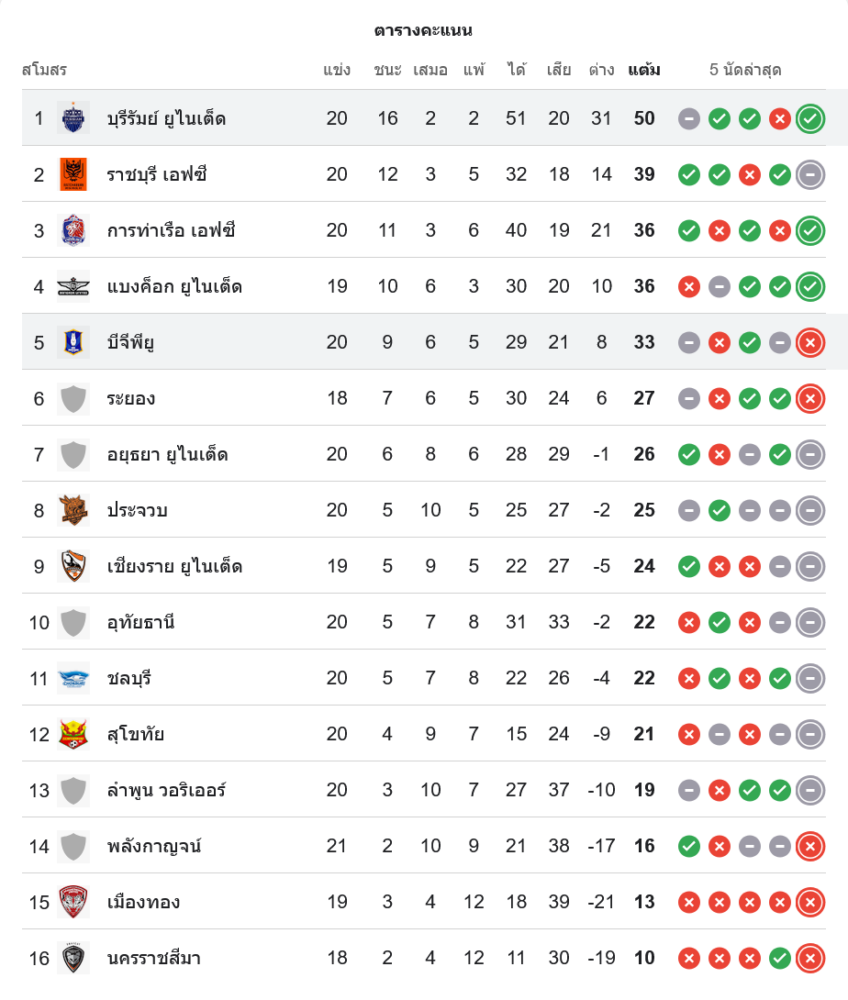848x1000 pixels.
Task: Open the อยุธยา ยูไนเต็ด team link
Action: pyautogui.click(x=167, y=455)
